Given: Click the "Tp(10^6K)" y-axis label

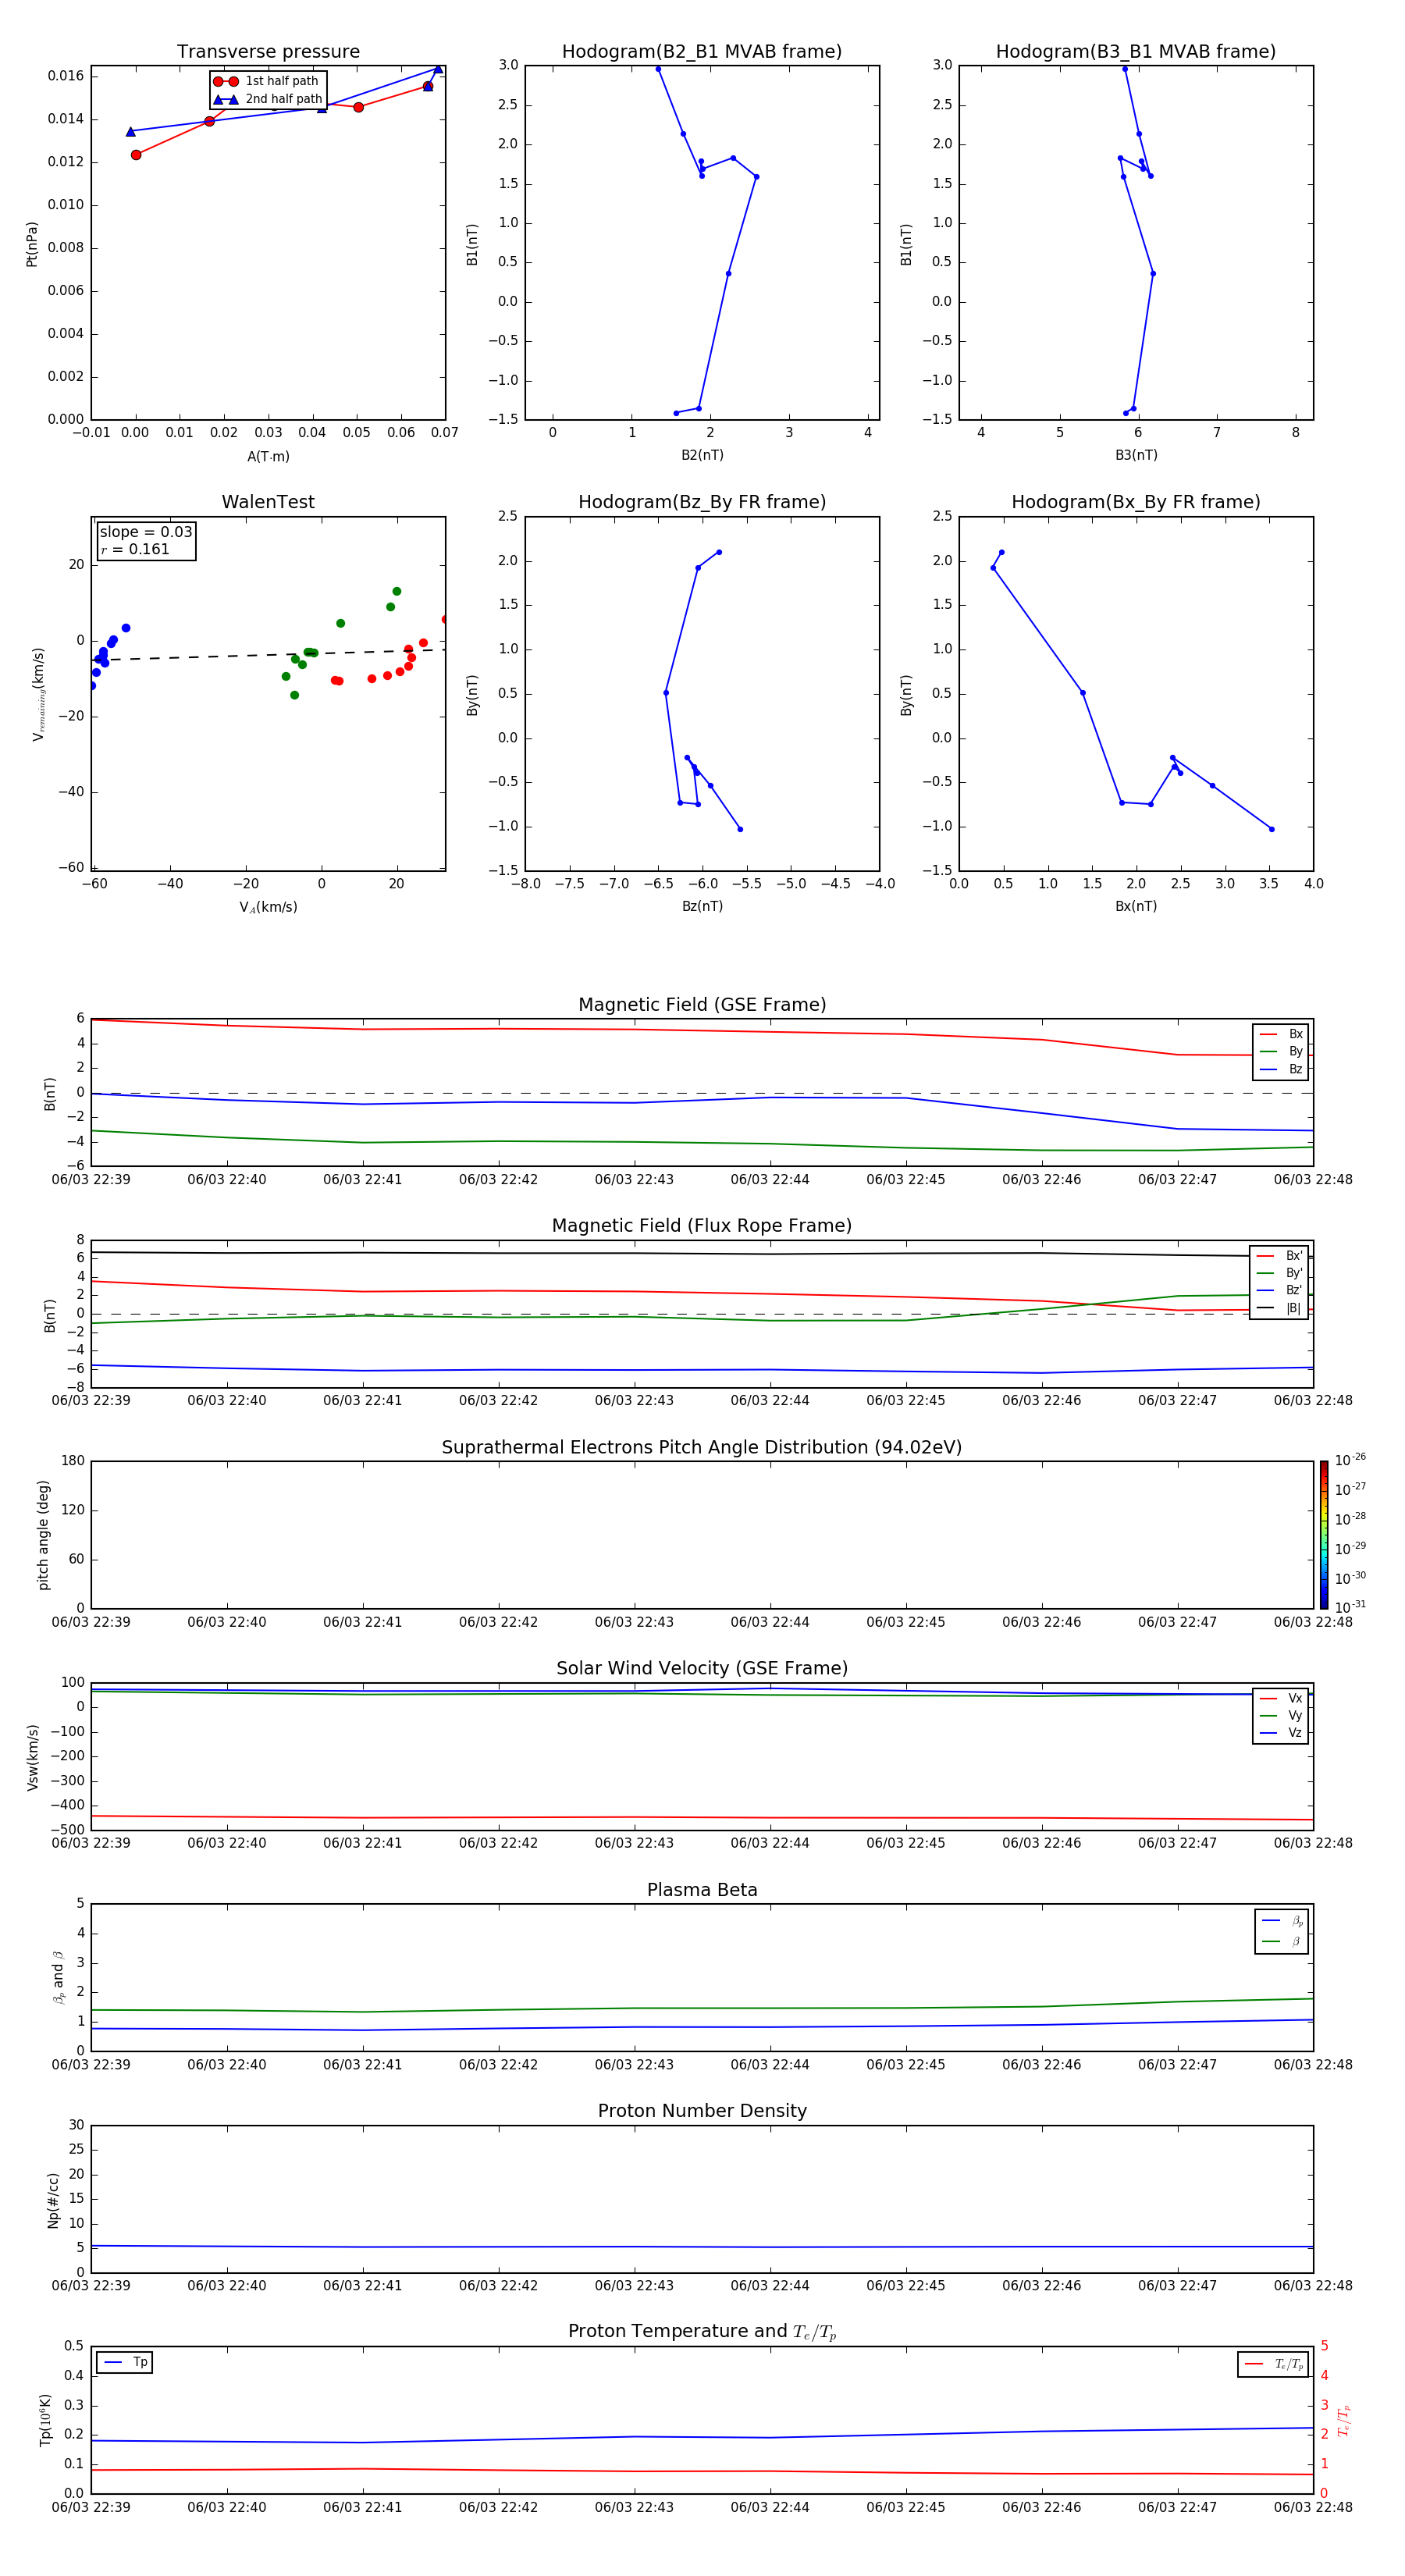Looking at the screenshot, I should (45, 2420).
